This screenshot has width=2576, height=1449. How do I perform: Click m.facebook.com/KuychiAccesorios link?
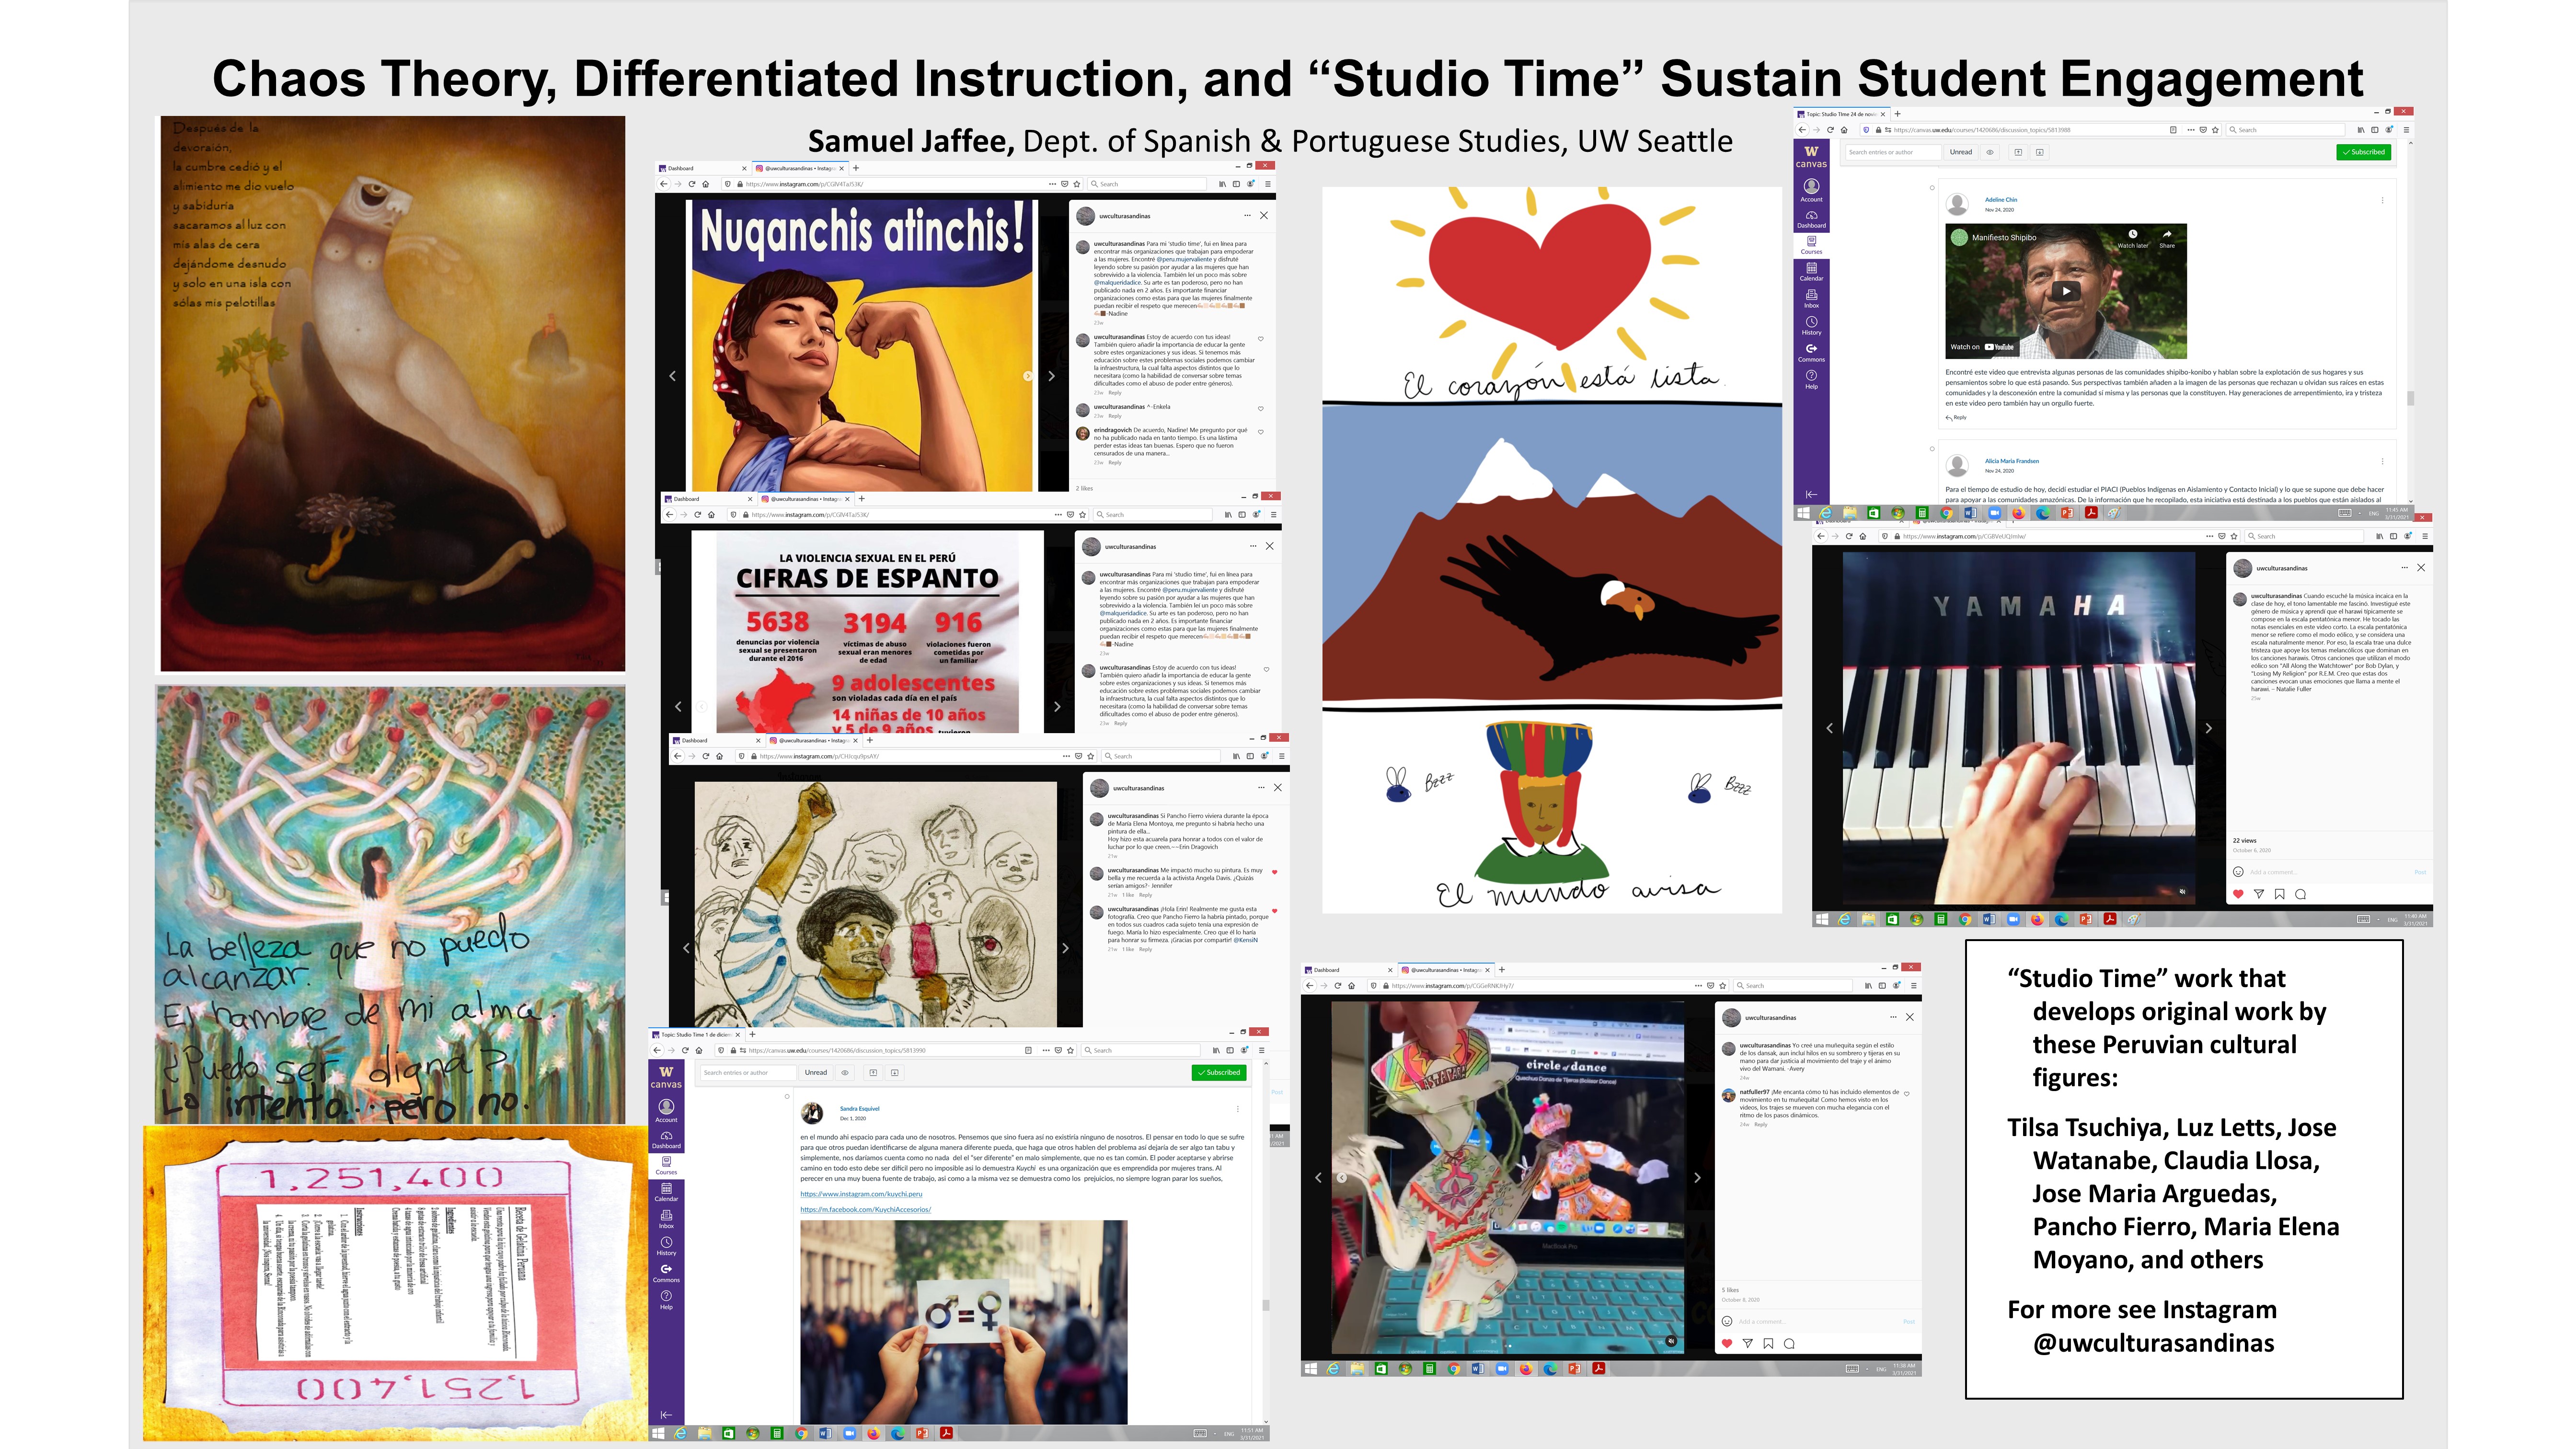point(865,1210)
